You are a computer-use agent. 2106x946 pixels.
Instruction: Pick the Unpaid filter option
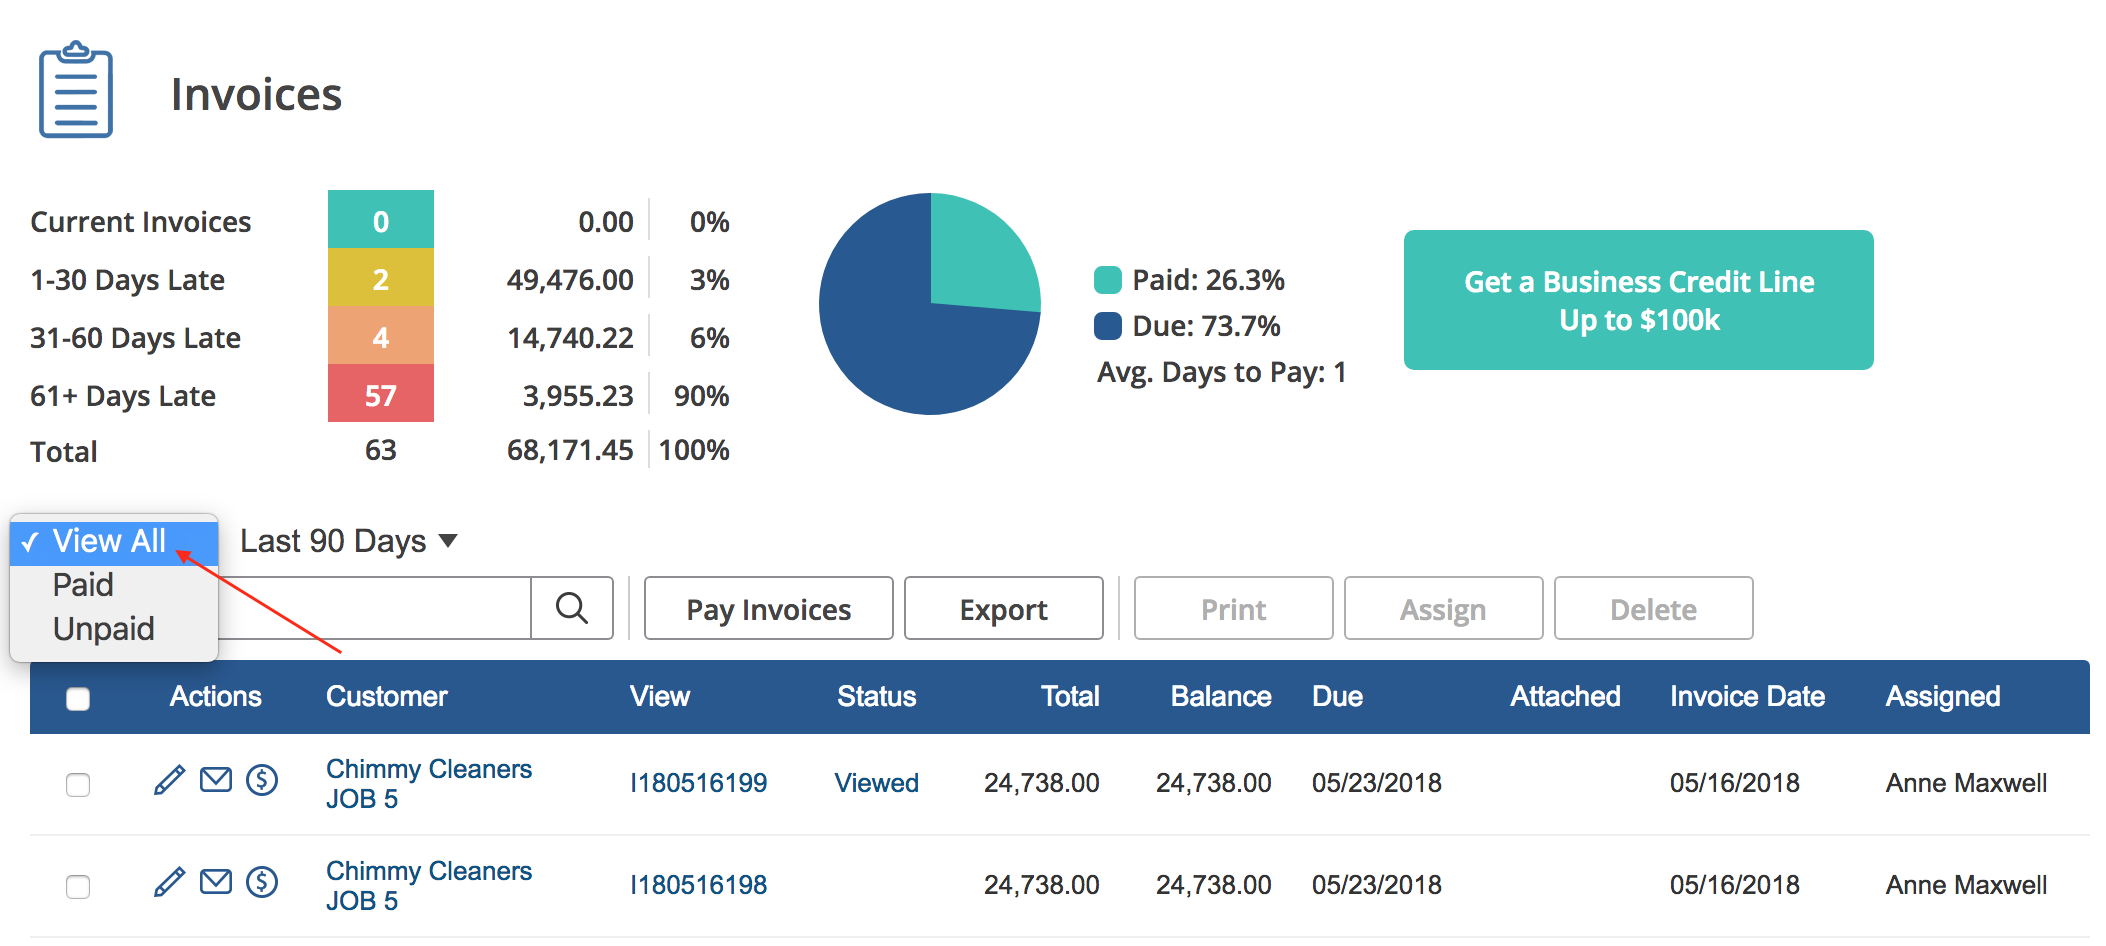(103, 629)
